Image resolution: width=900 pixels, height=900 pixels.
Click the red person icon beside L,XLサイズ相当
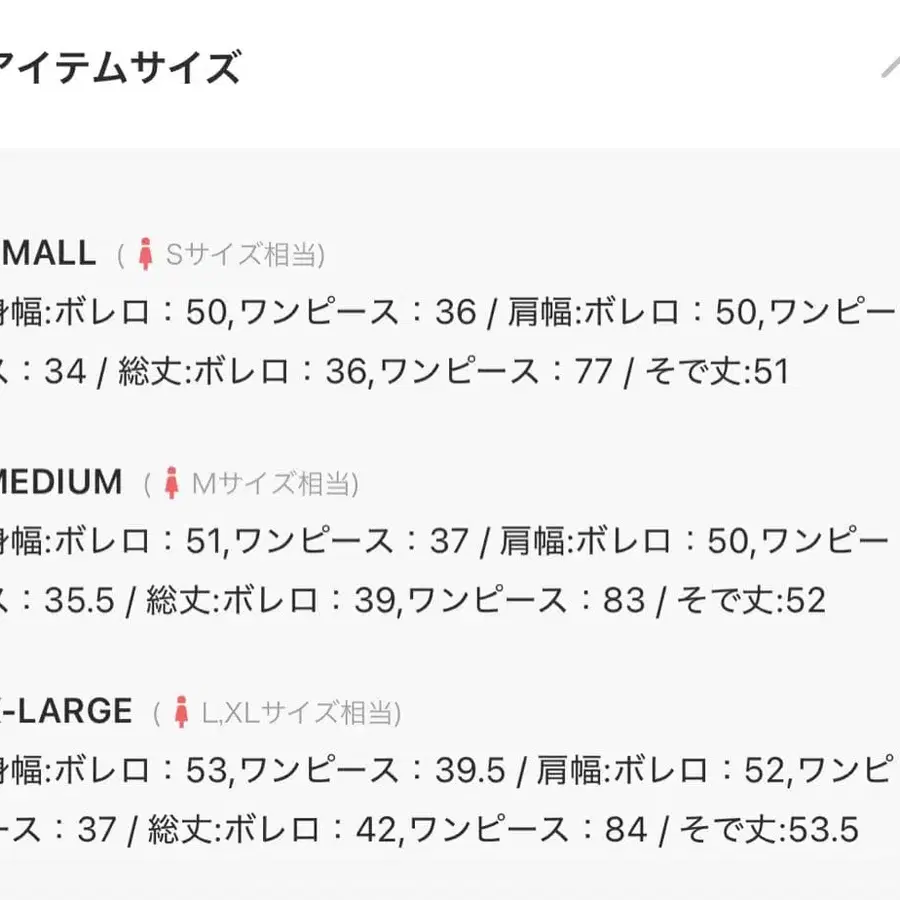(181, 712)
